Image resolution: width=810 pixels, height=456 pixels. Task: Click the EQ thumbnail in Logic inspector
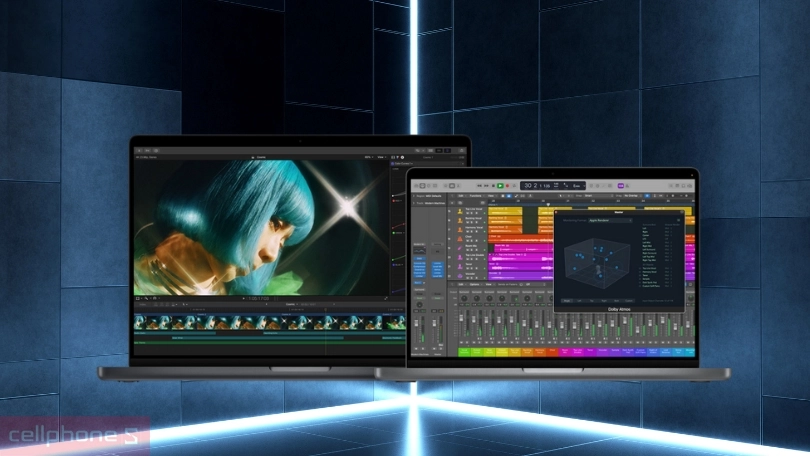pos(419,250)
